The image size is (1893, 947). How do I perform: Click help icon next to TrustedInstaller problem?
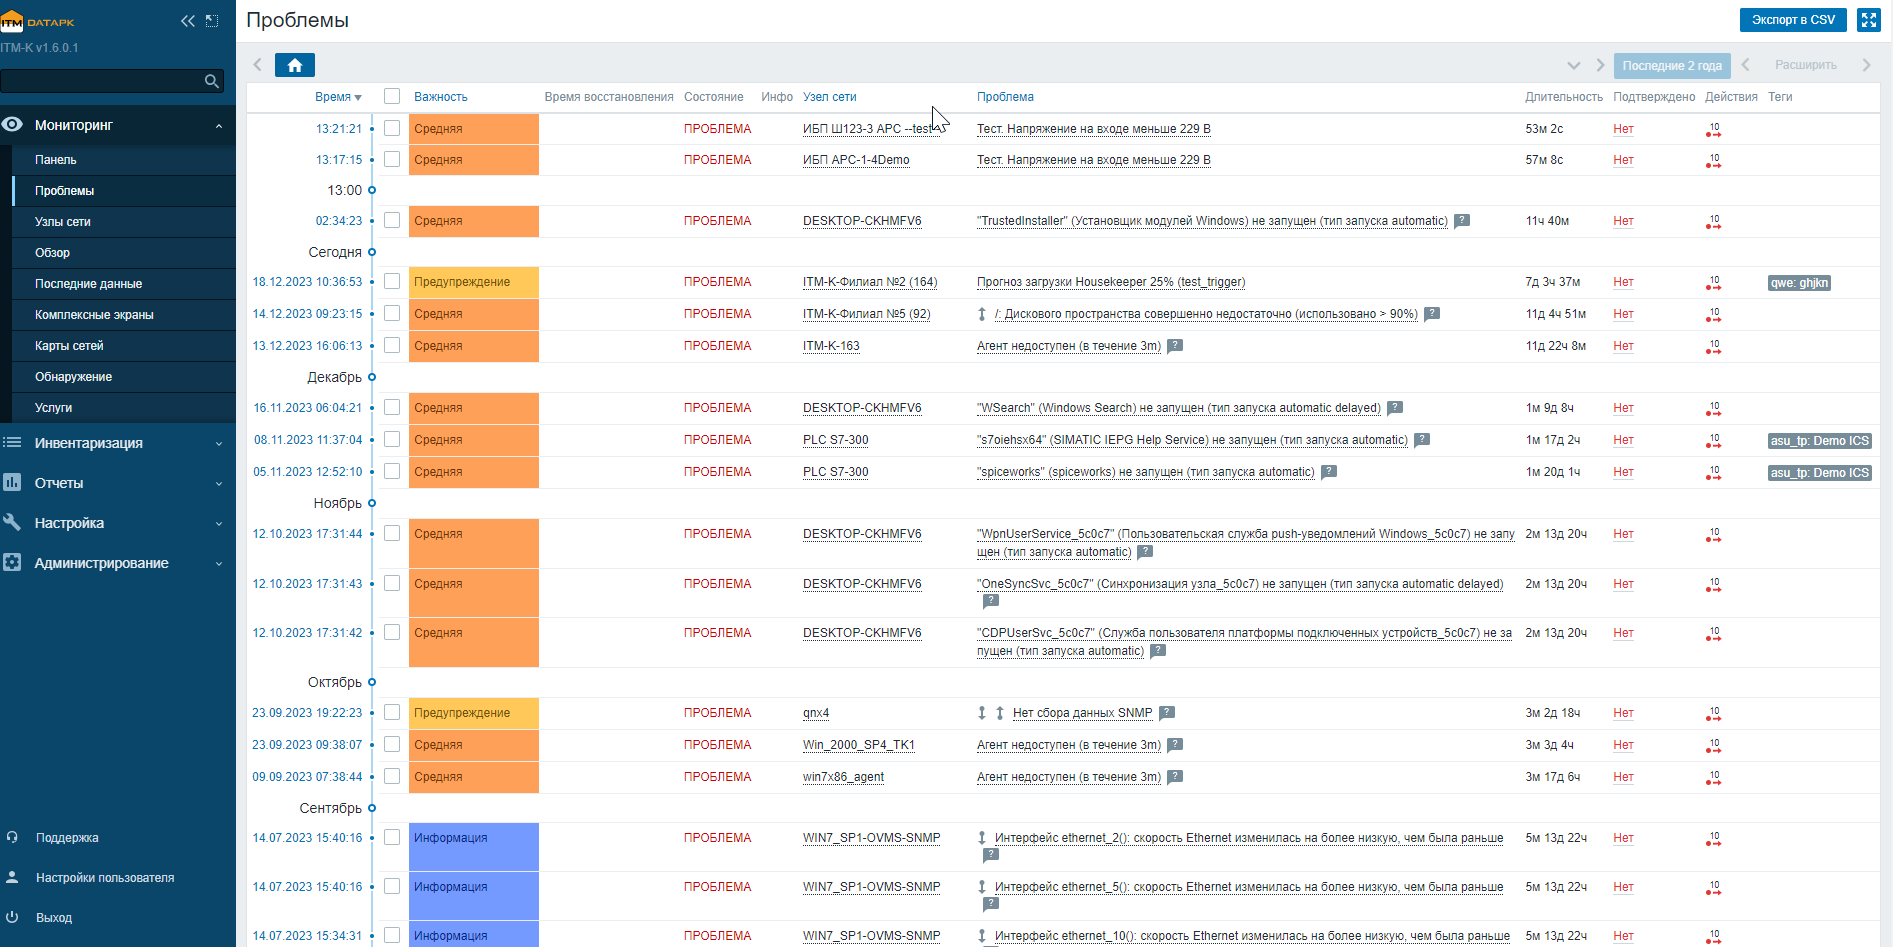[1462, 221]
